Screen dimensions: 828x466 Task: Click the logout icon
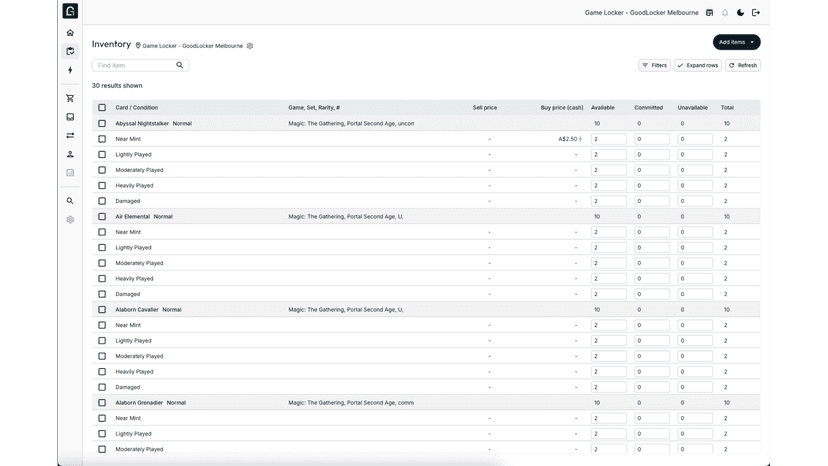(x=756, y=13)
